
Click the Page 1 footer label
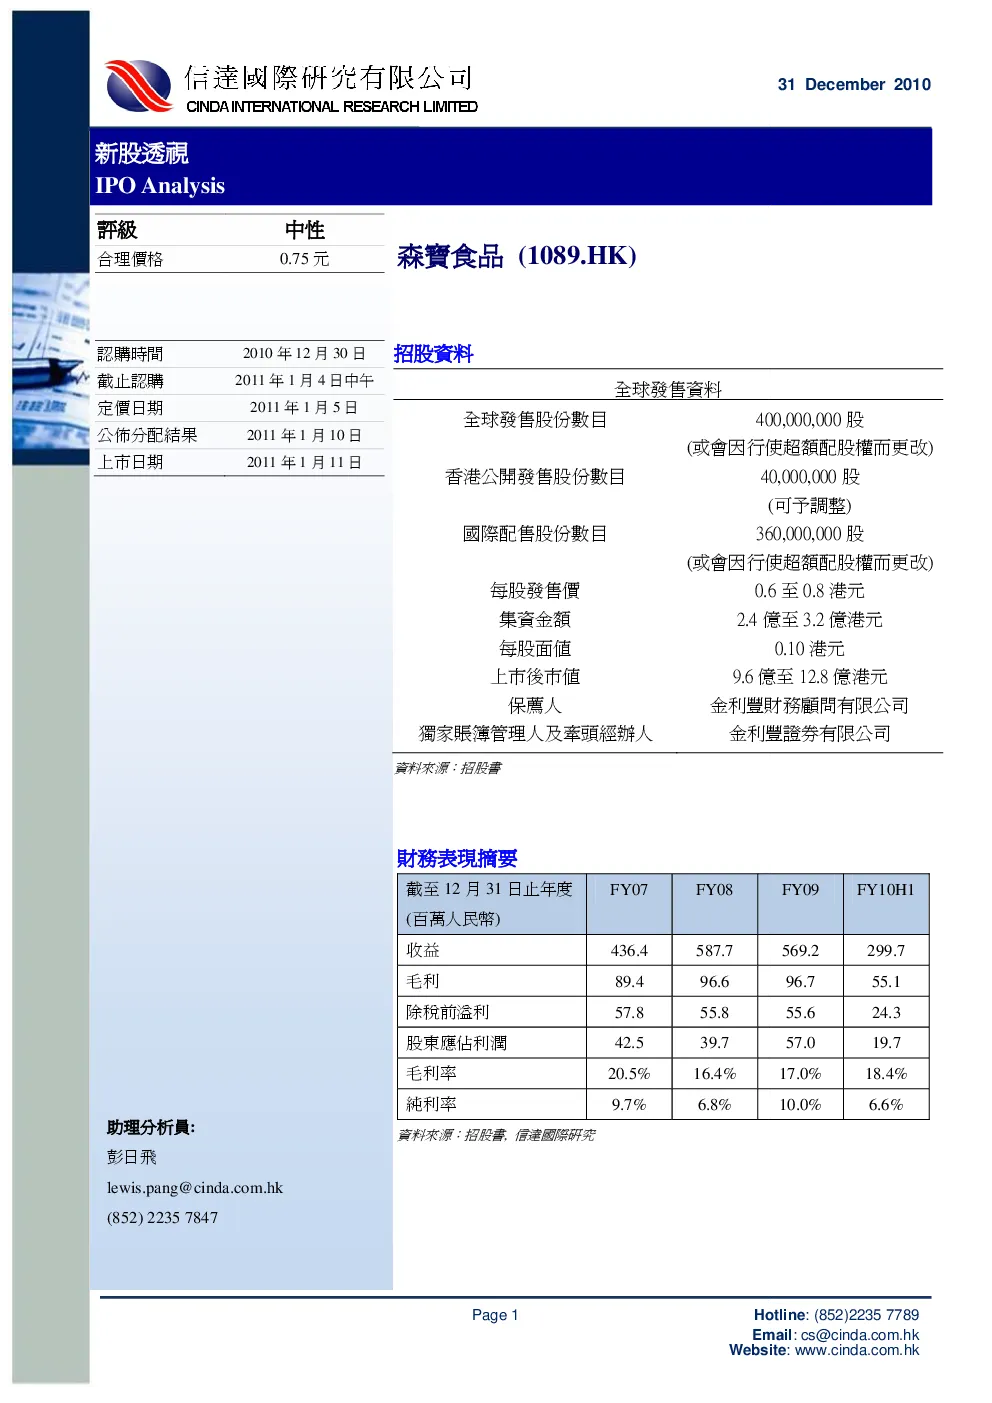click(495, 1315)
